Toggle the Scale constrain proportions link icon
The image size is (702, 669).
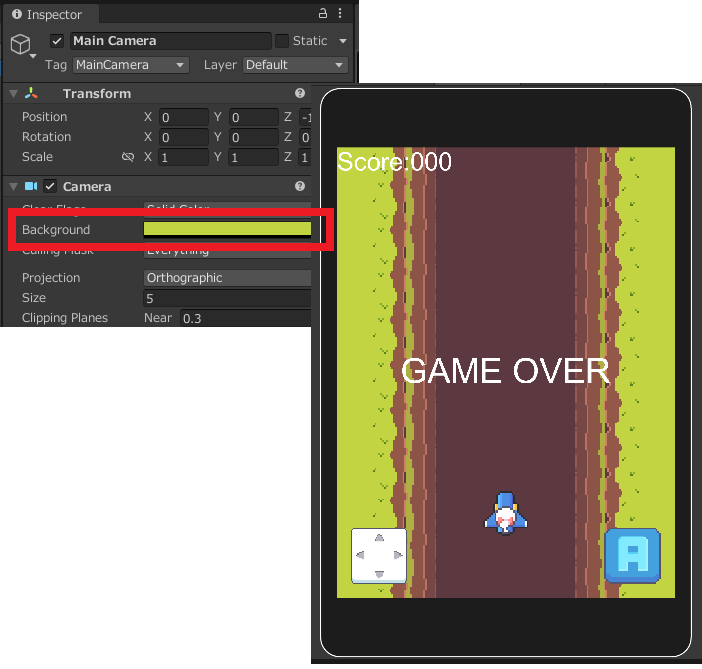point(128,157)
